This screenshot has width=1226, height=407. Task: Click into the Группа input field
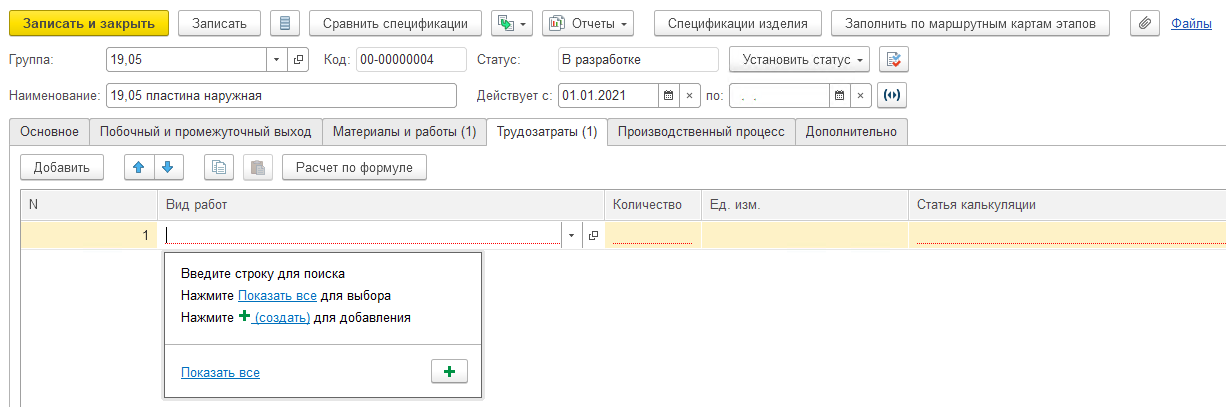pos(186,60)
